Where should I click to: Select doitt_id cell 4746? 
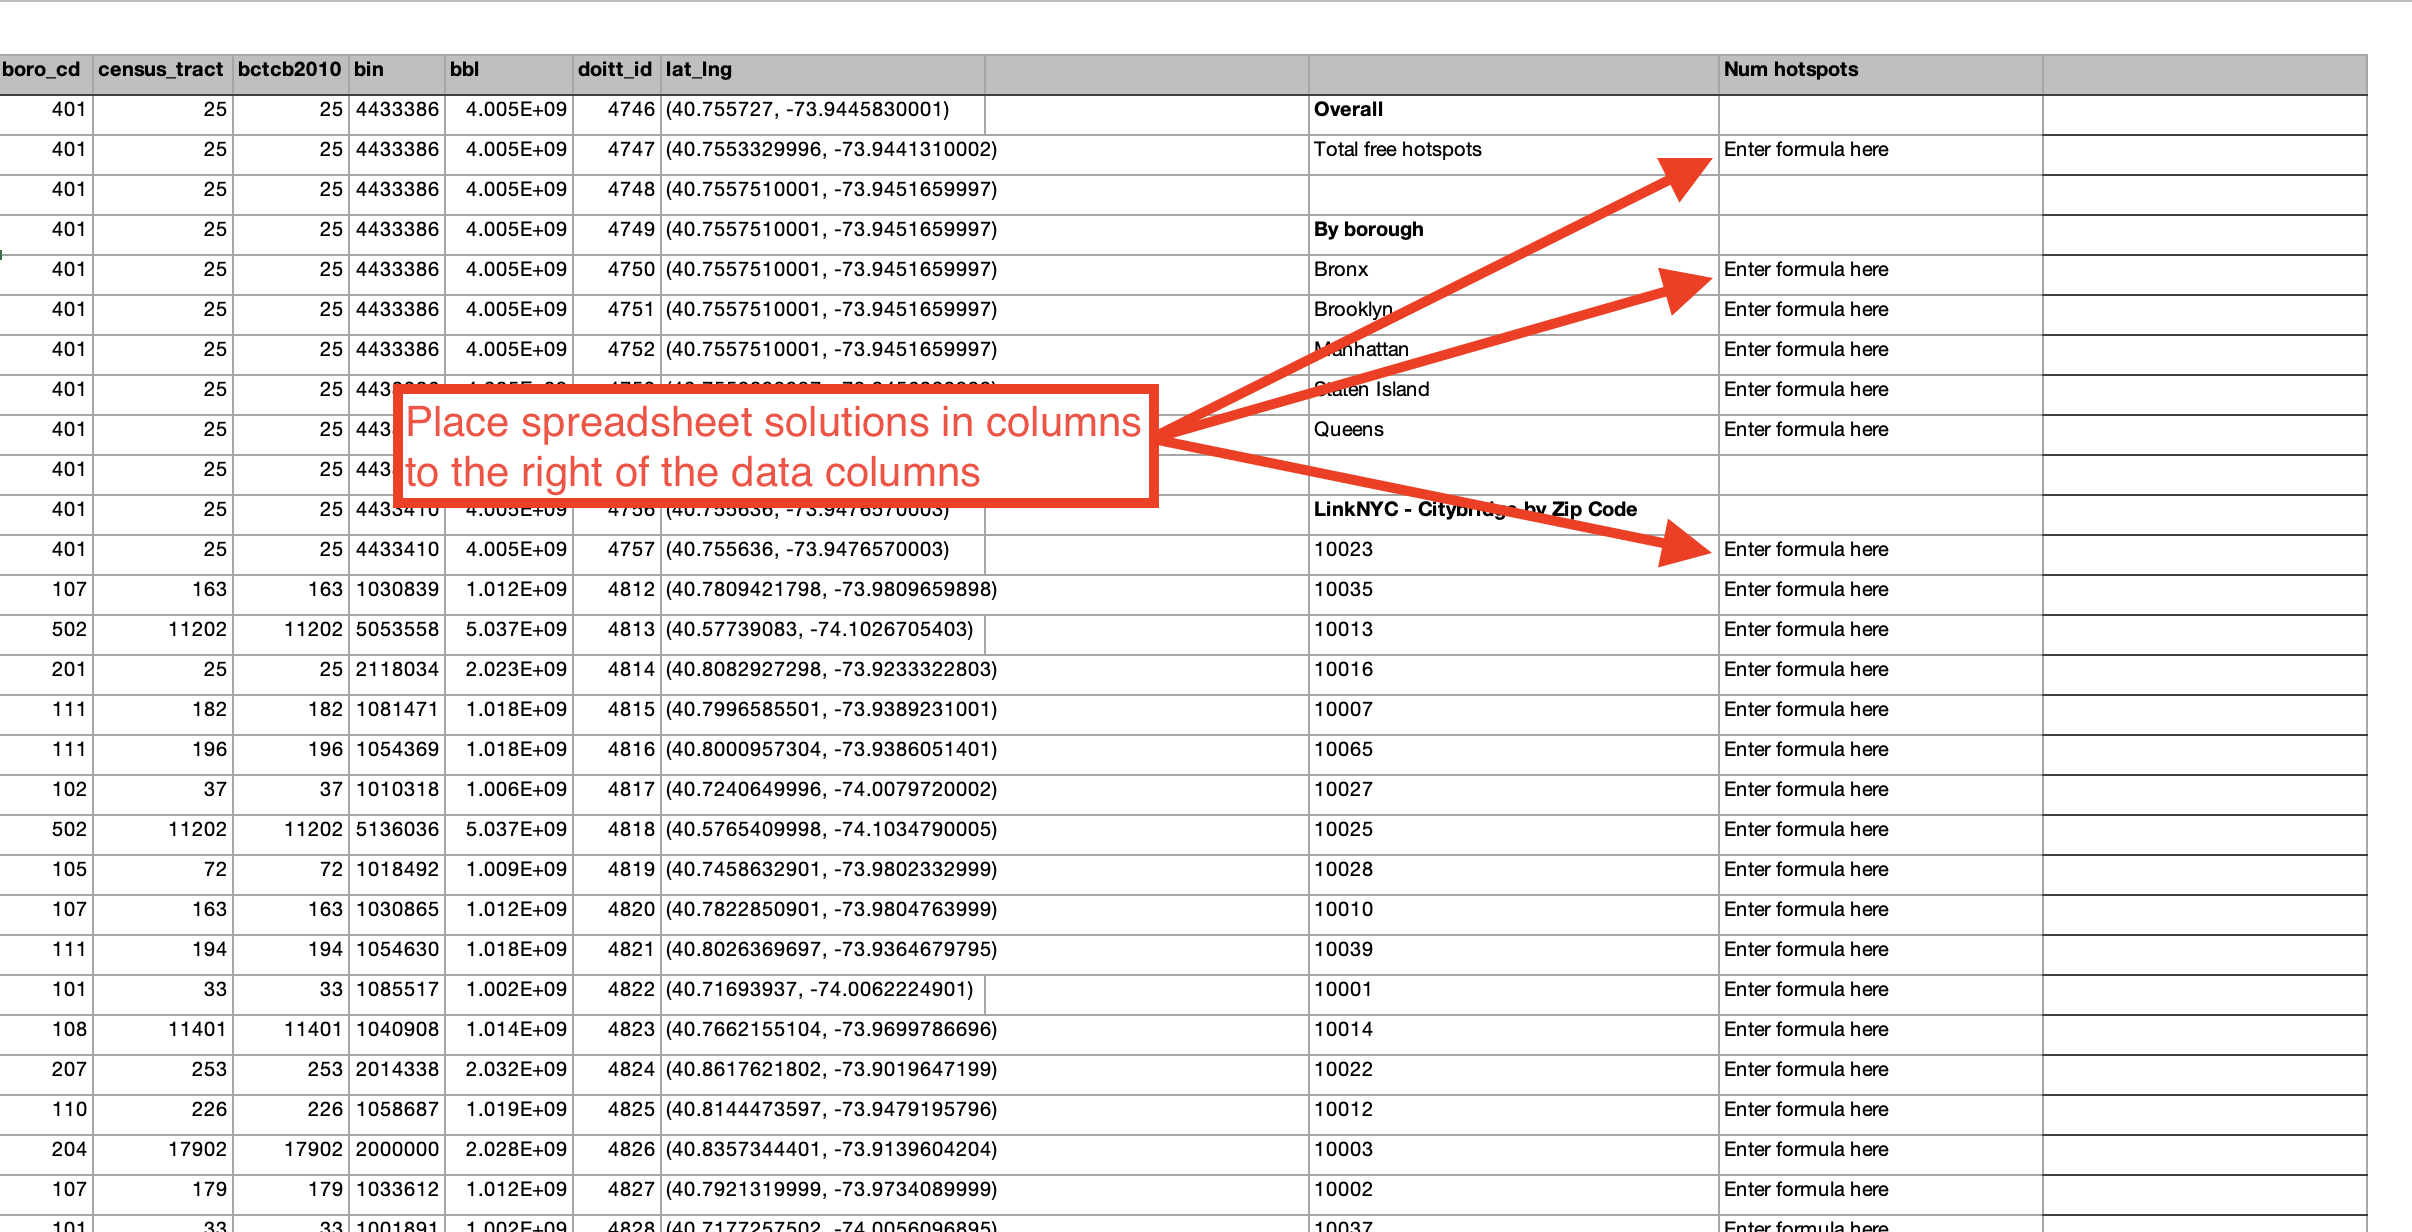coord(617,115)
